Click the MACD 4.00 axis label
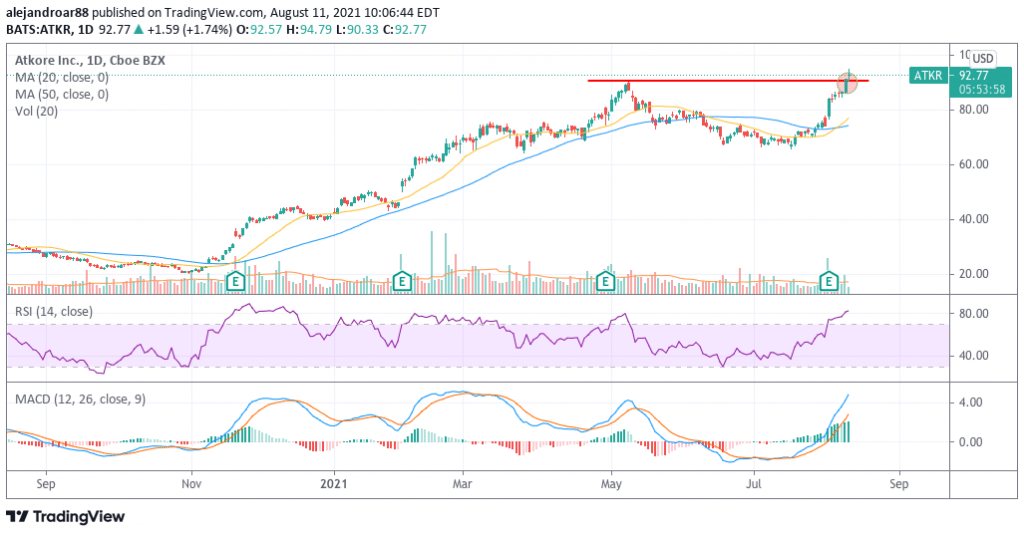Viewport: 1024px width, 535px height. [970, 402]
